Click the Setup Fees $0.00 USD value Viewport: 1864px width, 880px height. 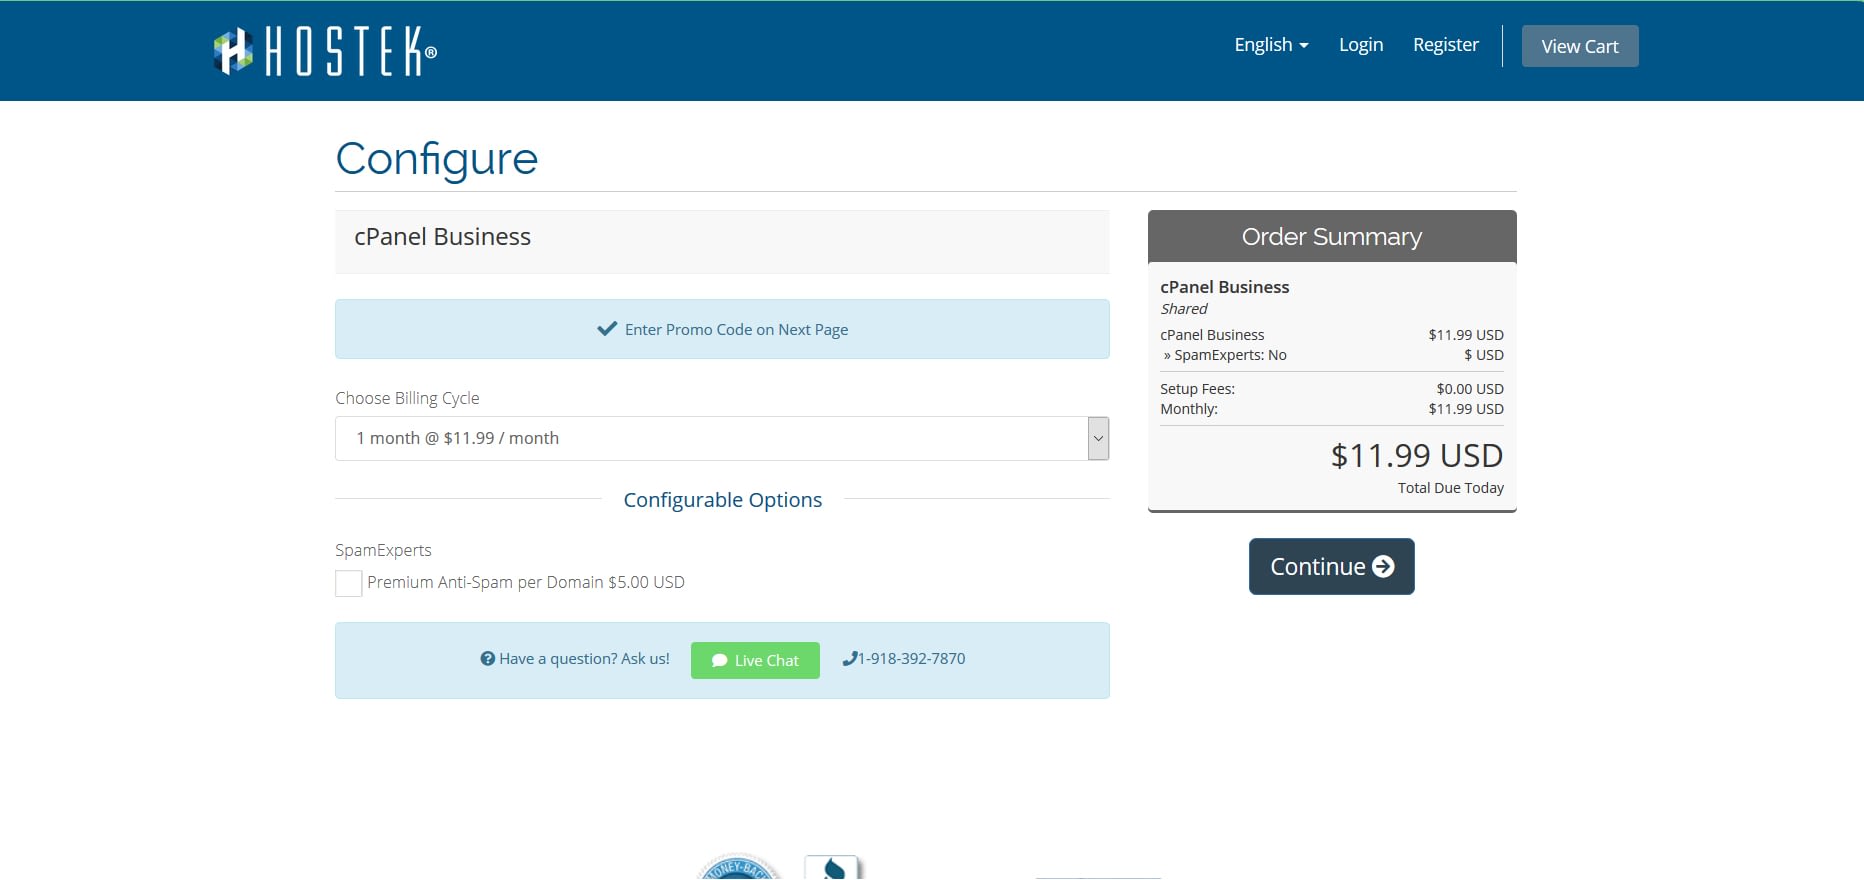pyautogui.click(x=1470, y=389)
